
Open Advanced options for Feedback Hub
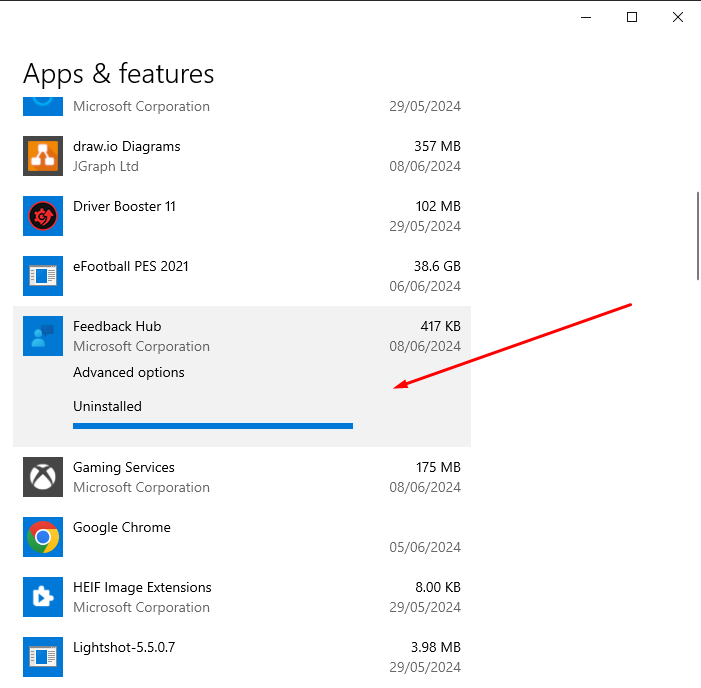129,372
